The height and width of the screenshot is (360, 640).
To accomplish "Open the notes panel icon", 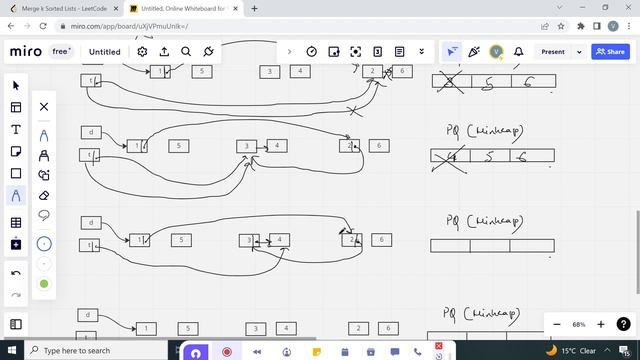I will (x=400, y=52).
